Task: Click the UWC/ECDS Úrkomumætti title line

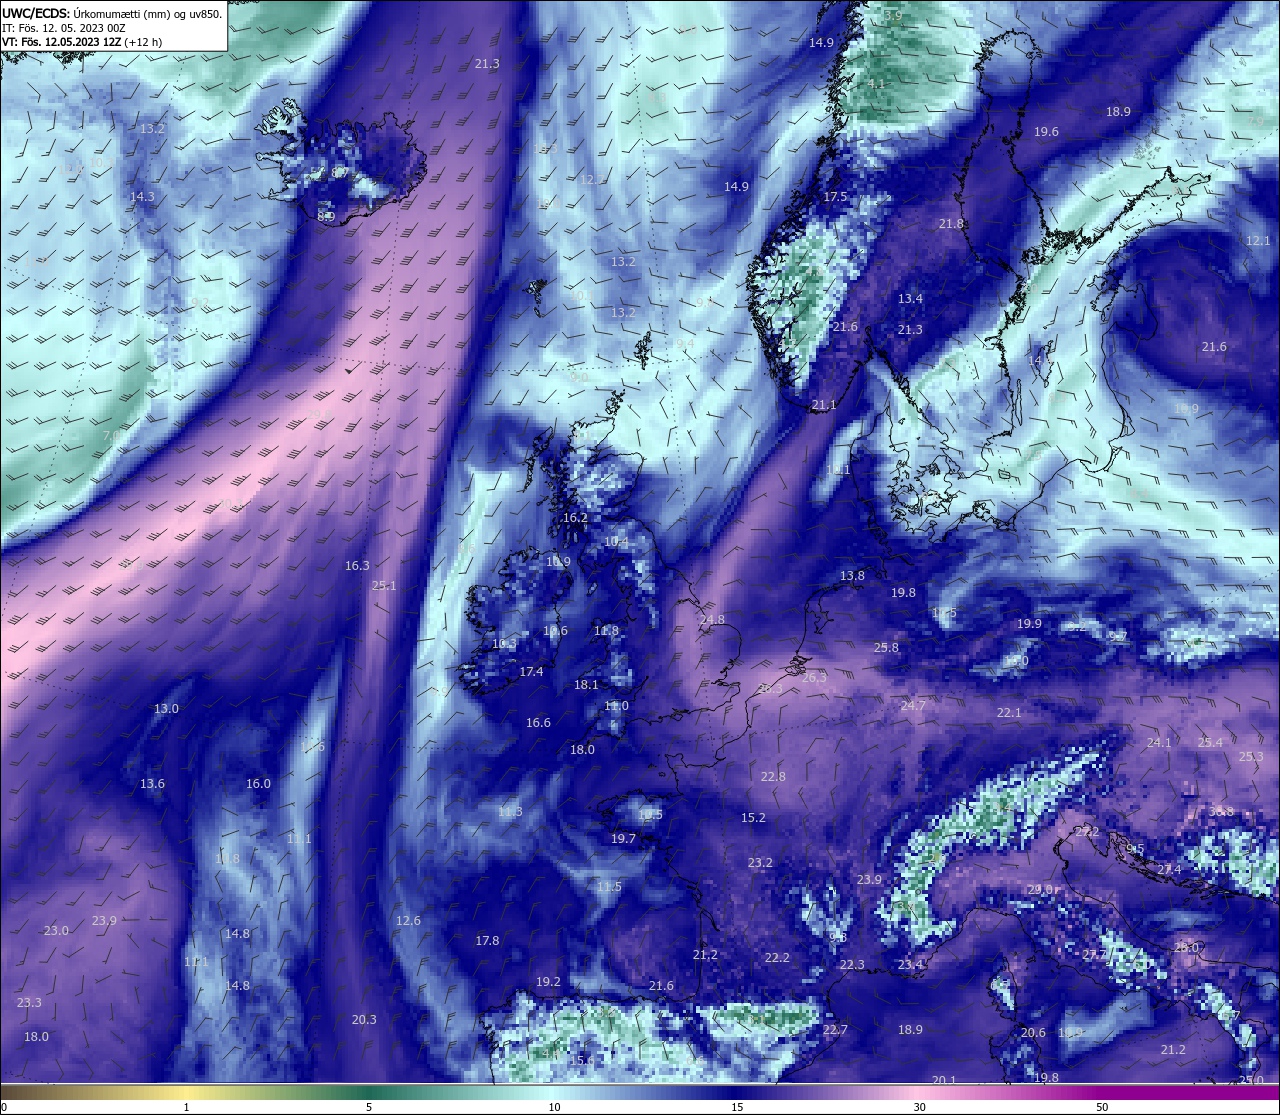Action: 112,13
